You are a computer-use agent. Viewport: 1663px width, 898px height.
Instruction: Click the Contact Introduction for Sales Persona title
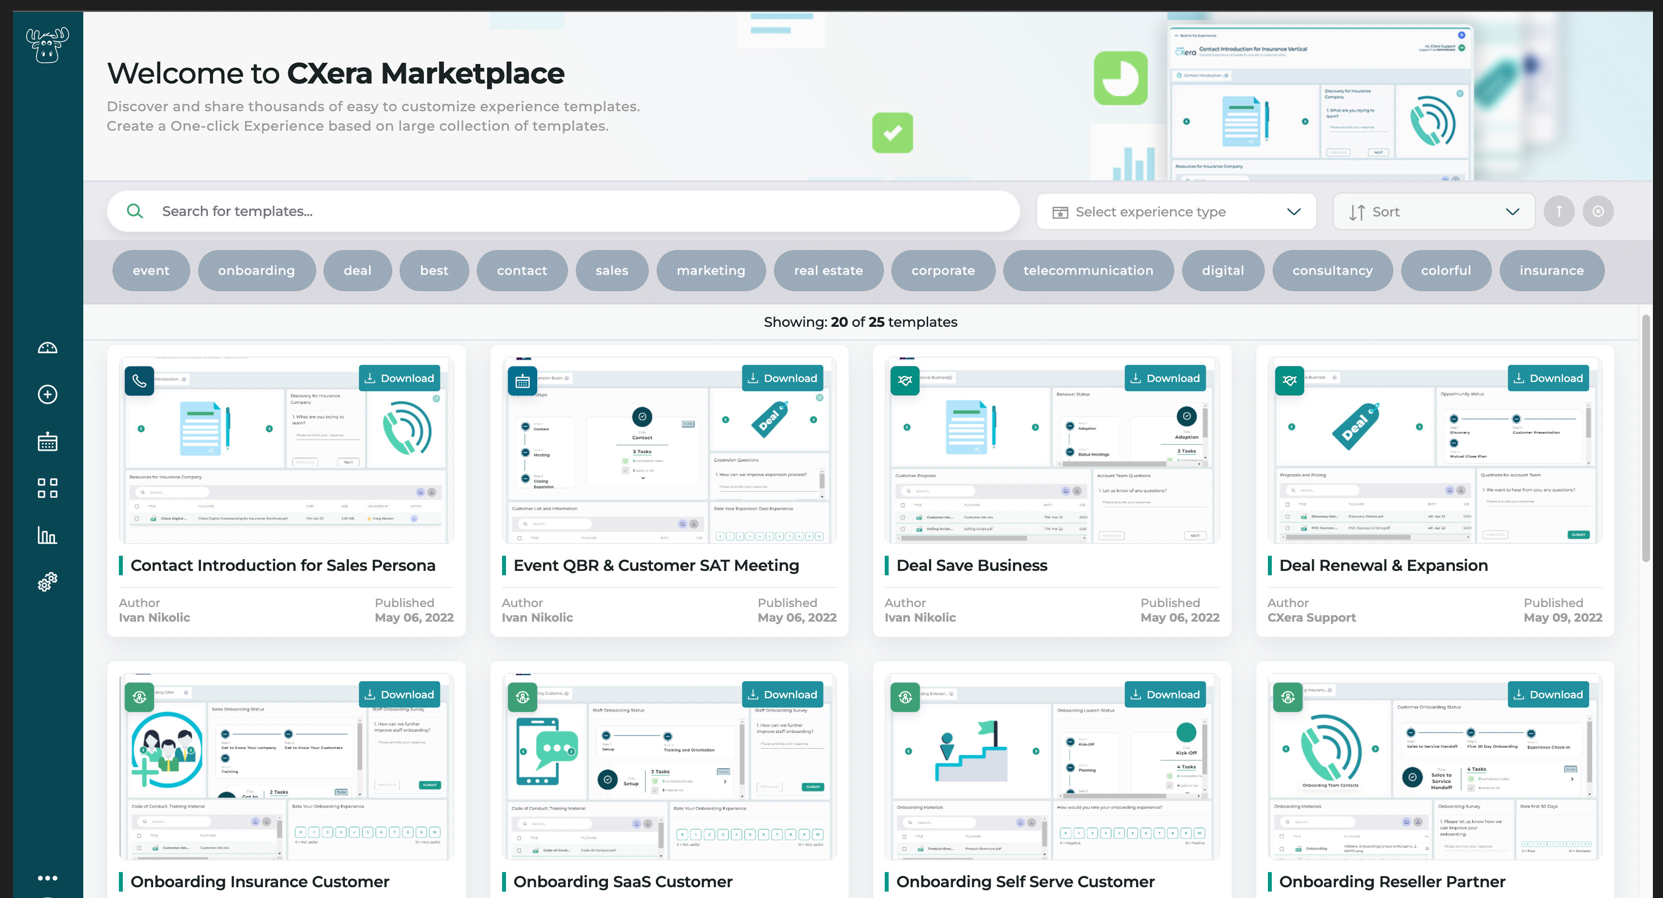click(x=283, y=565)
